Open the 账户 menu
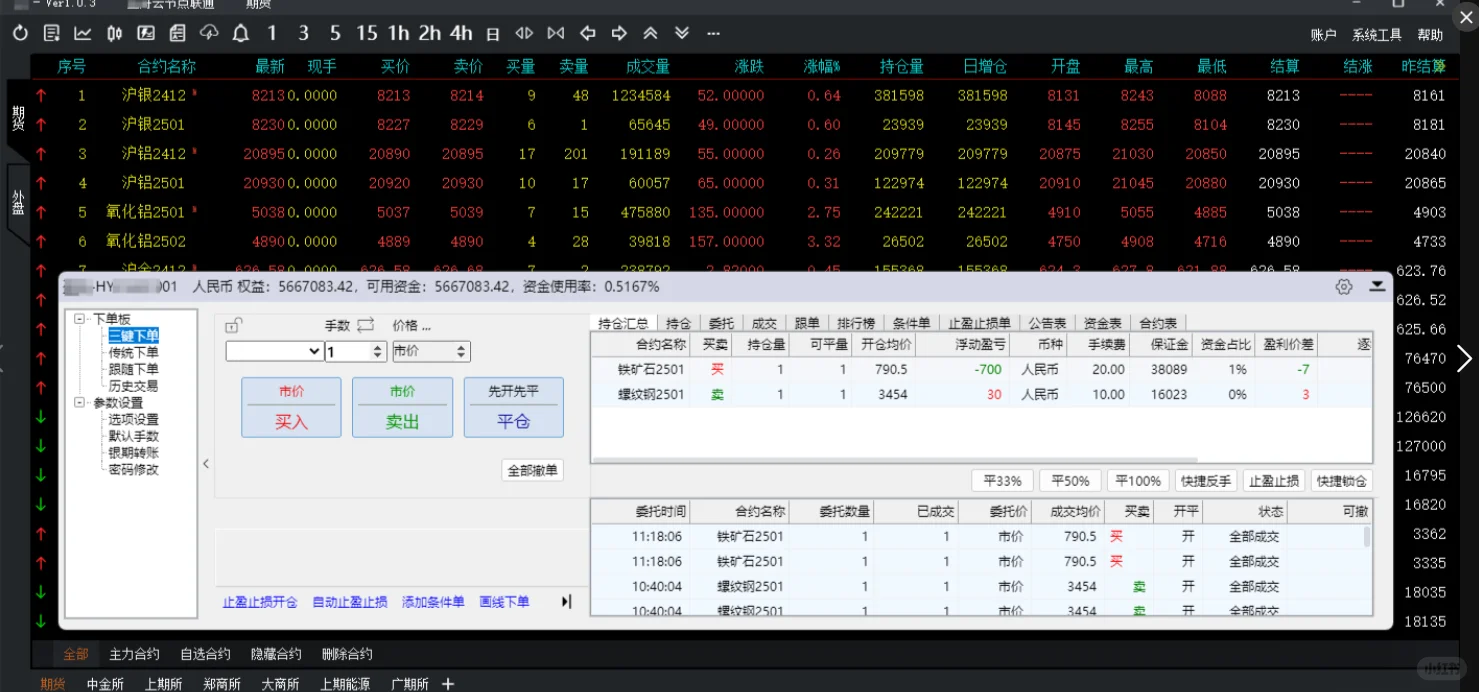This screenshot has width=1479, height=692. tap(1324, 35)
